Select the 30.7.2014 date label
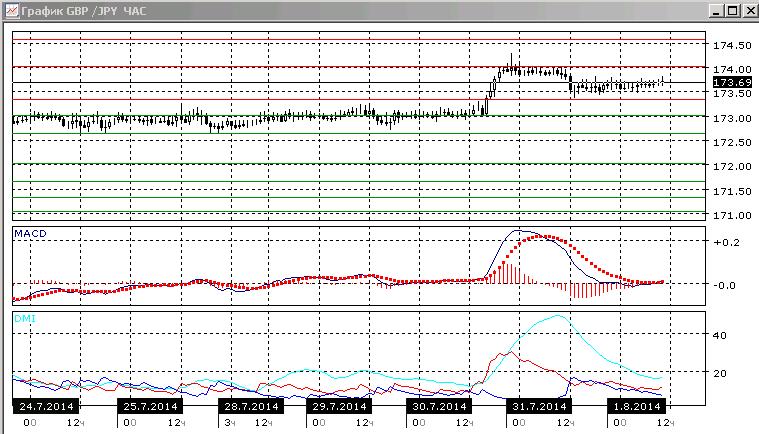759x434 pixels. point(439,406)
